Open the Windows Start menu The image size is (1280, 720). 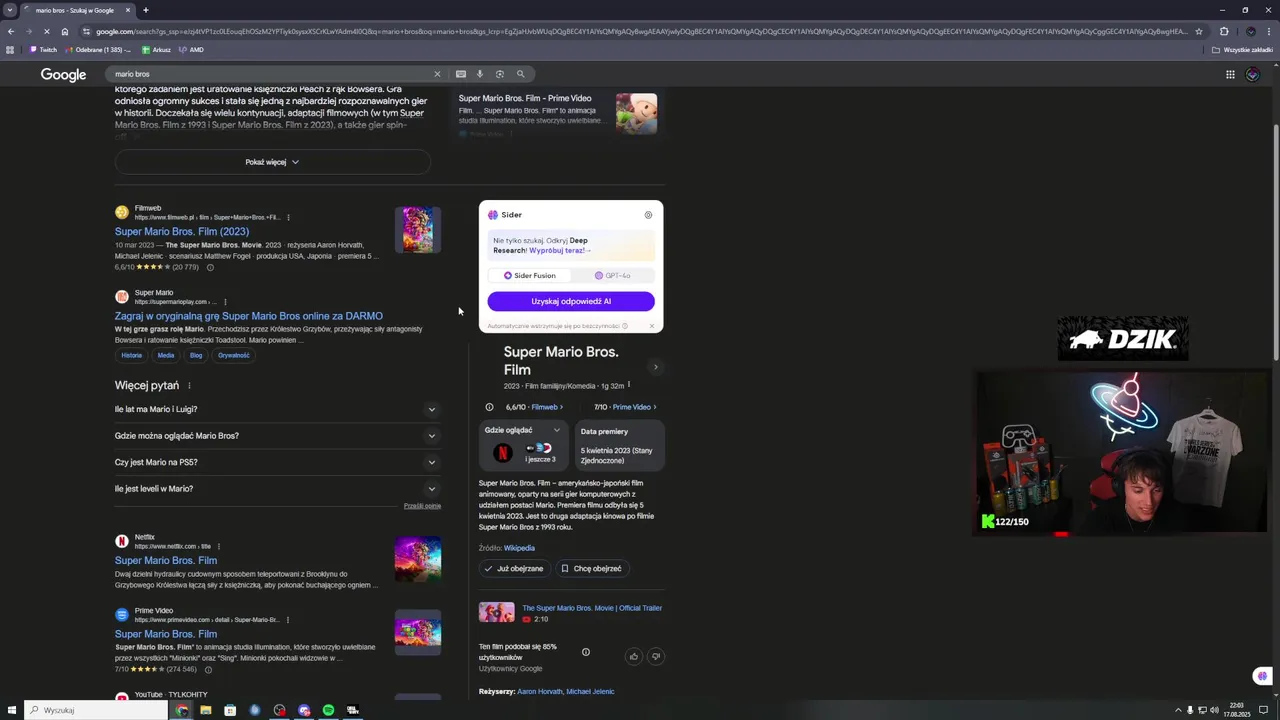tap(12, 710)
